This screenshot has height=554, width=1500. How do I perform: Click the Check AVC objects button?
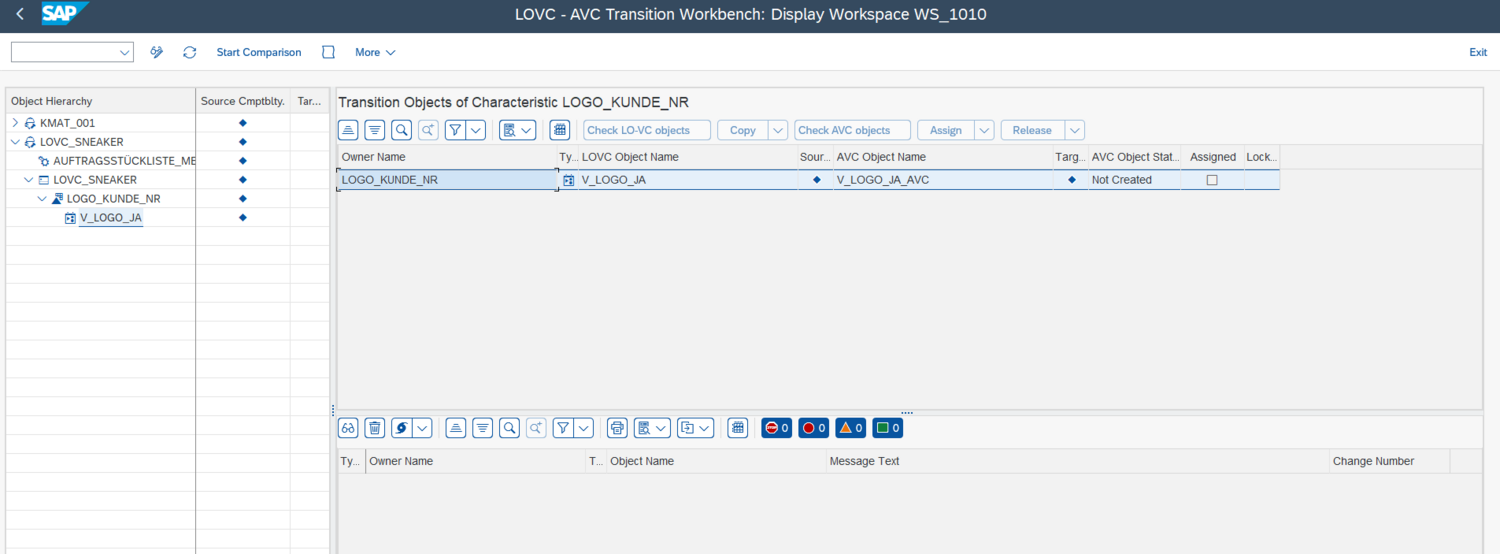coord(853,130)
